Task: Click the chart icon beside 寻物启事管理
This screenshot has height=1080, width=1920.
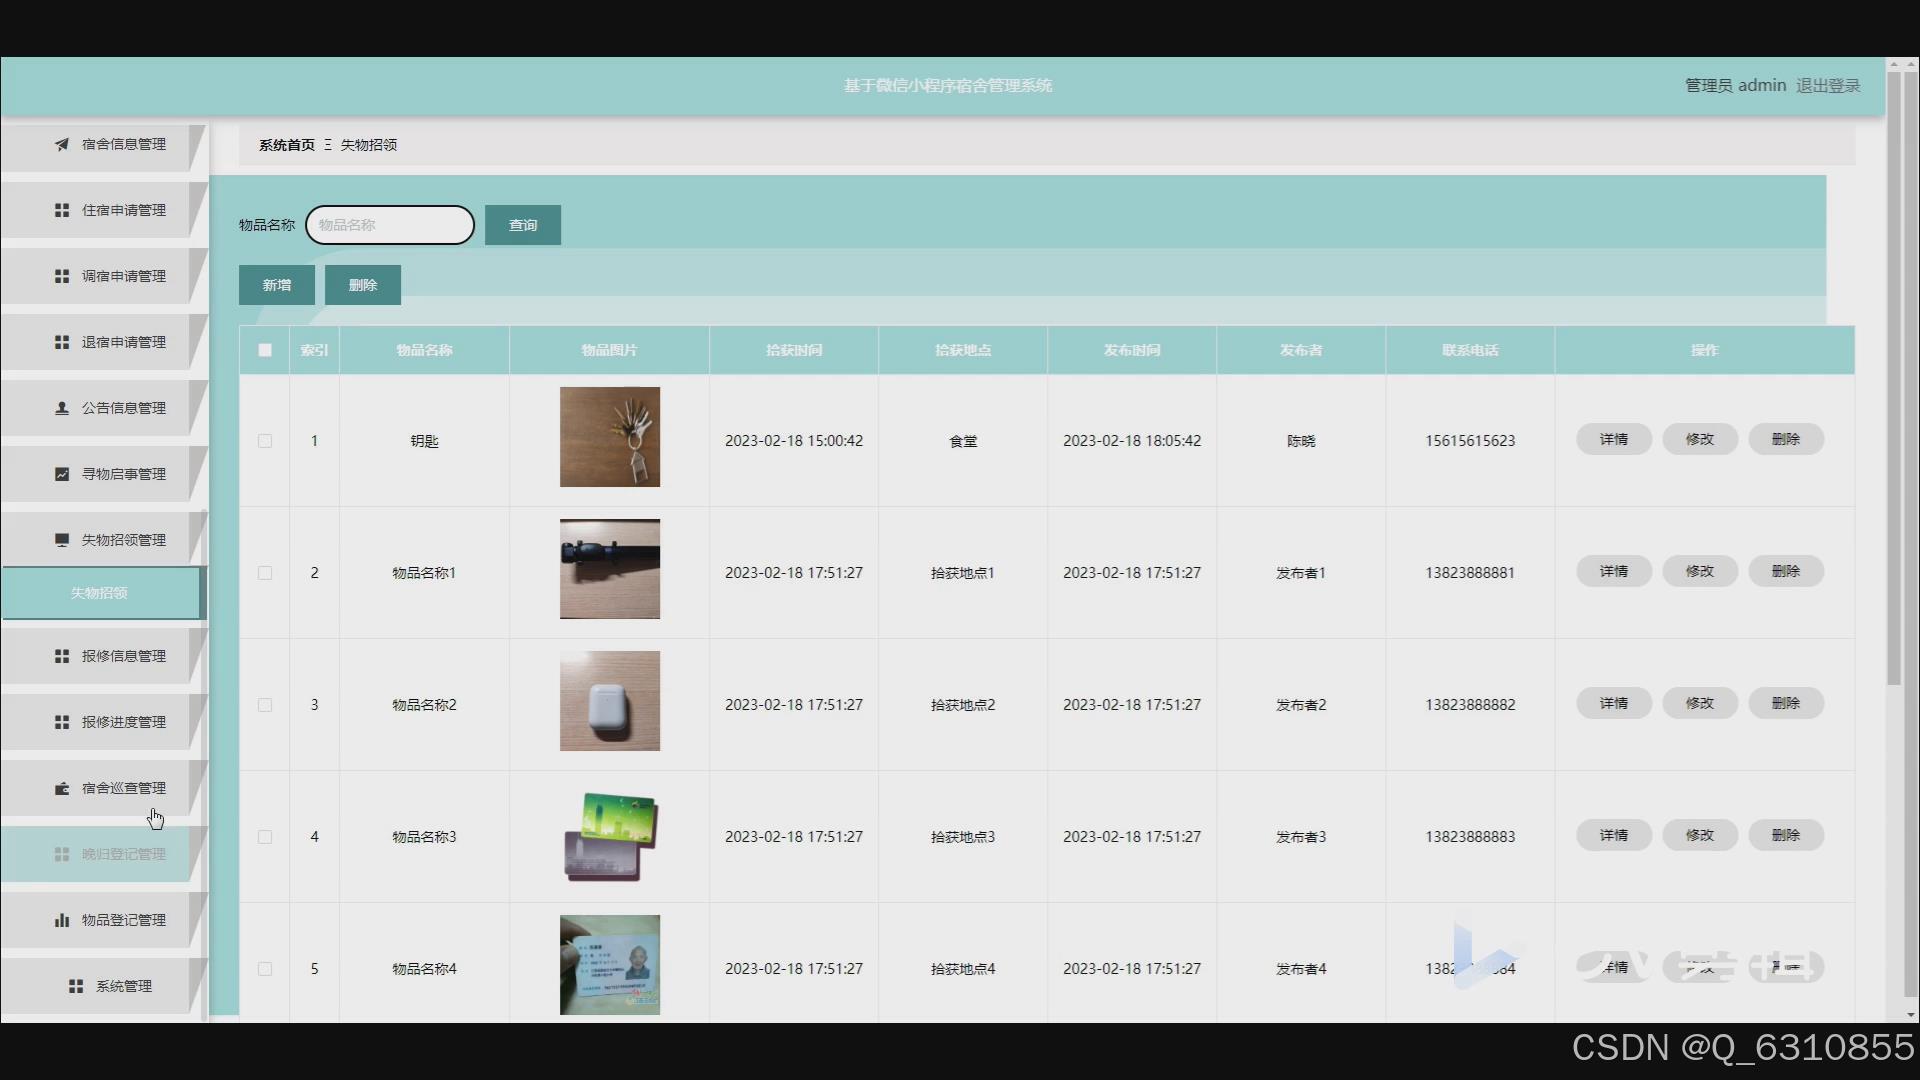Action: [62, 474]
